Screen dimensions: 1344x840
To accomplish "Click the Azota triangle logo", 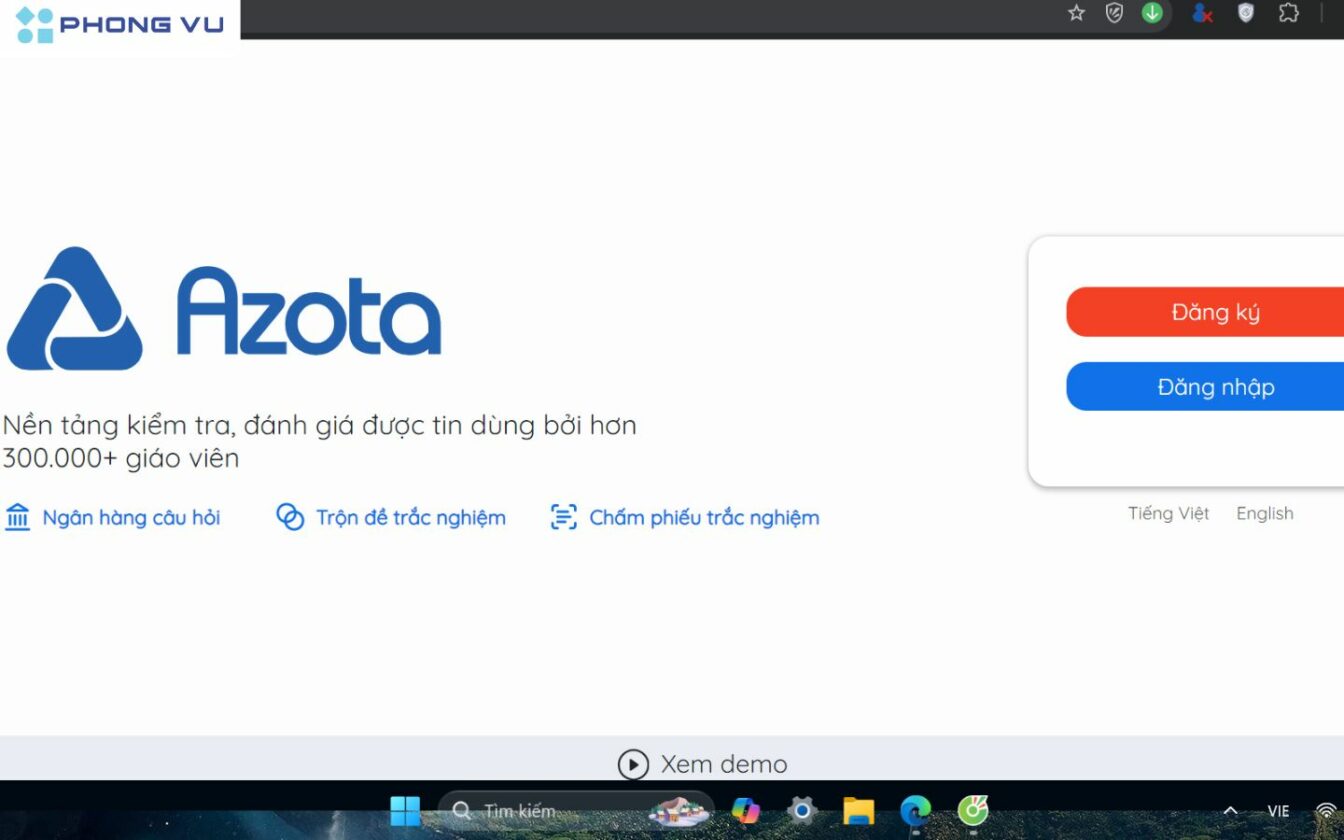I will click(75, 309).
